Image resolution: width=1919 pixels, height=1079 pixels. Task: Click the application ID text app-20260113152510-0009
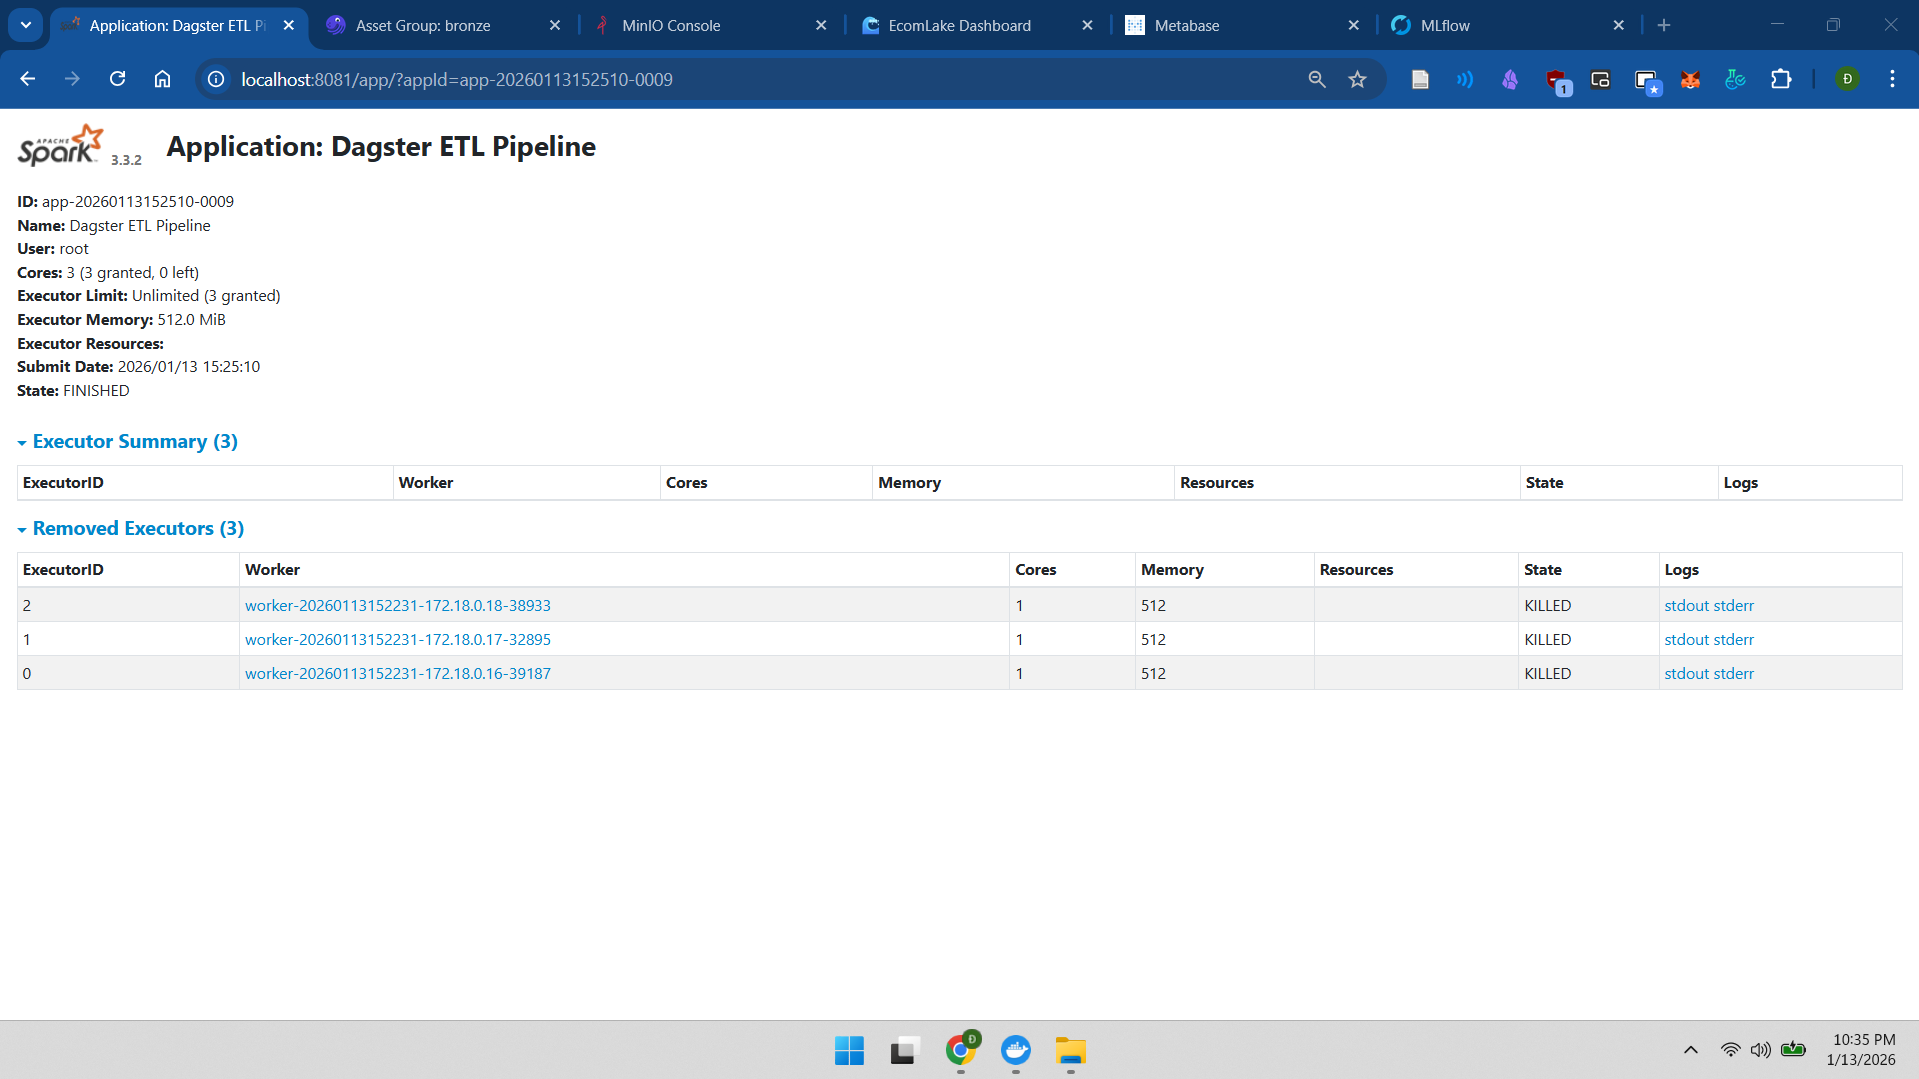coord(138,201)
